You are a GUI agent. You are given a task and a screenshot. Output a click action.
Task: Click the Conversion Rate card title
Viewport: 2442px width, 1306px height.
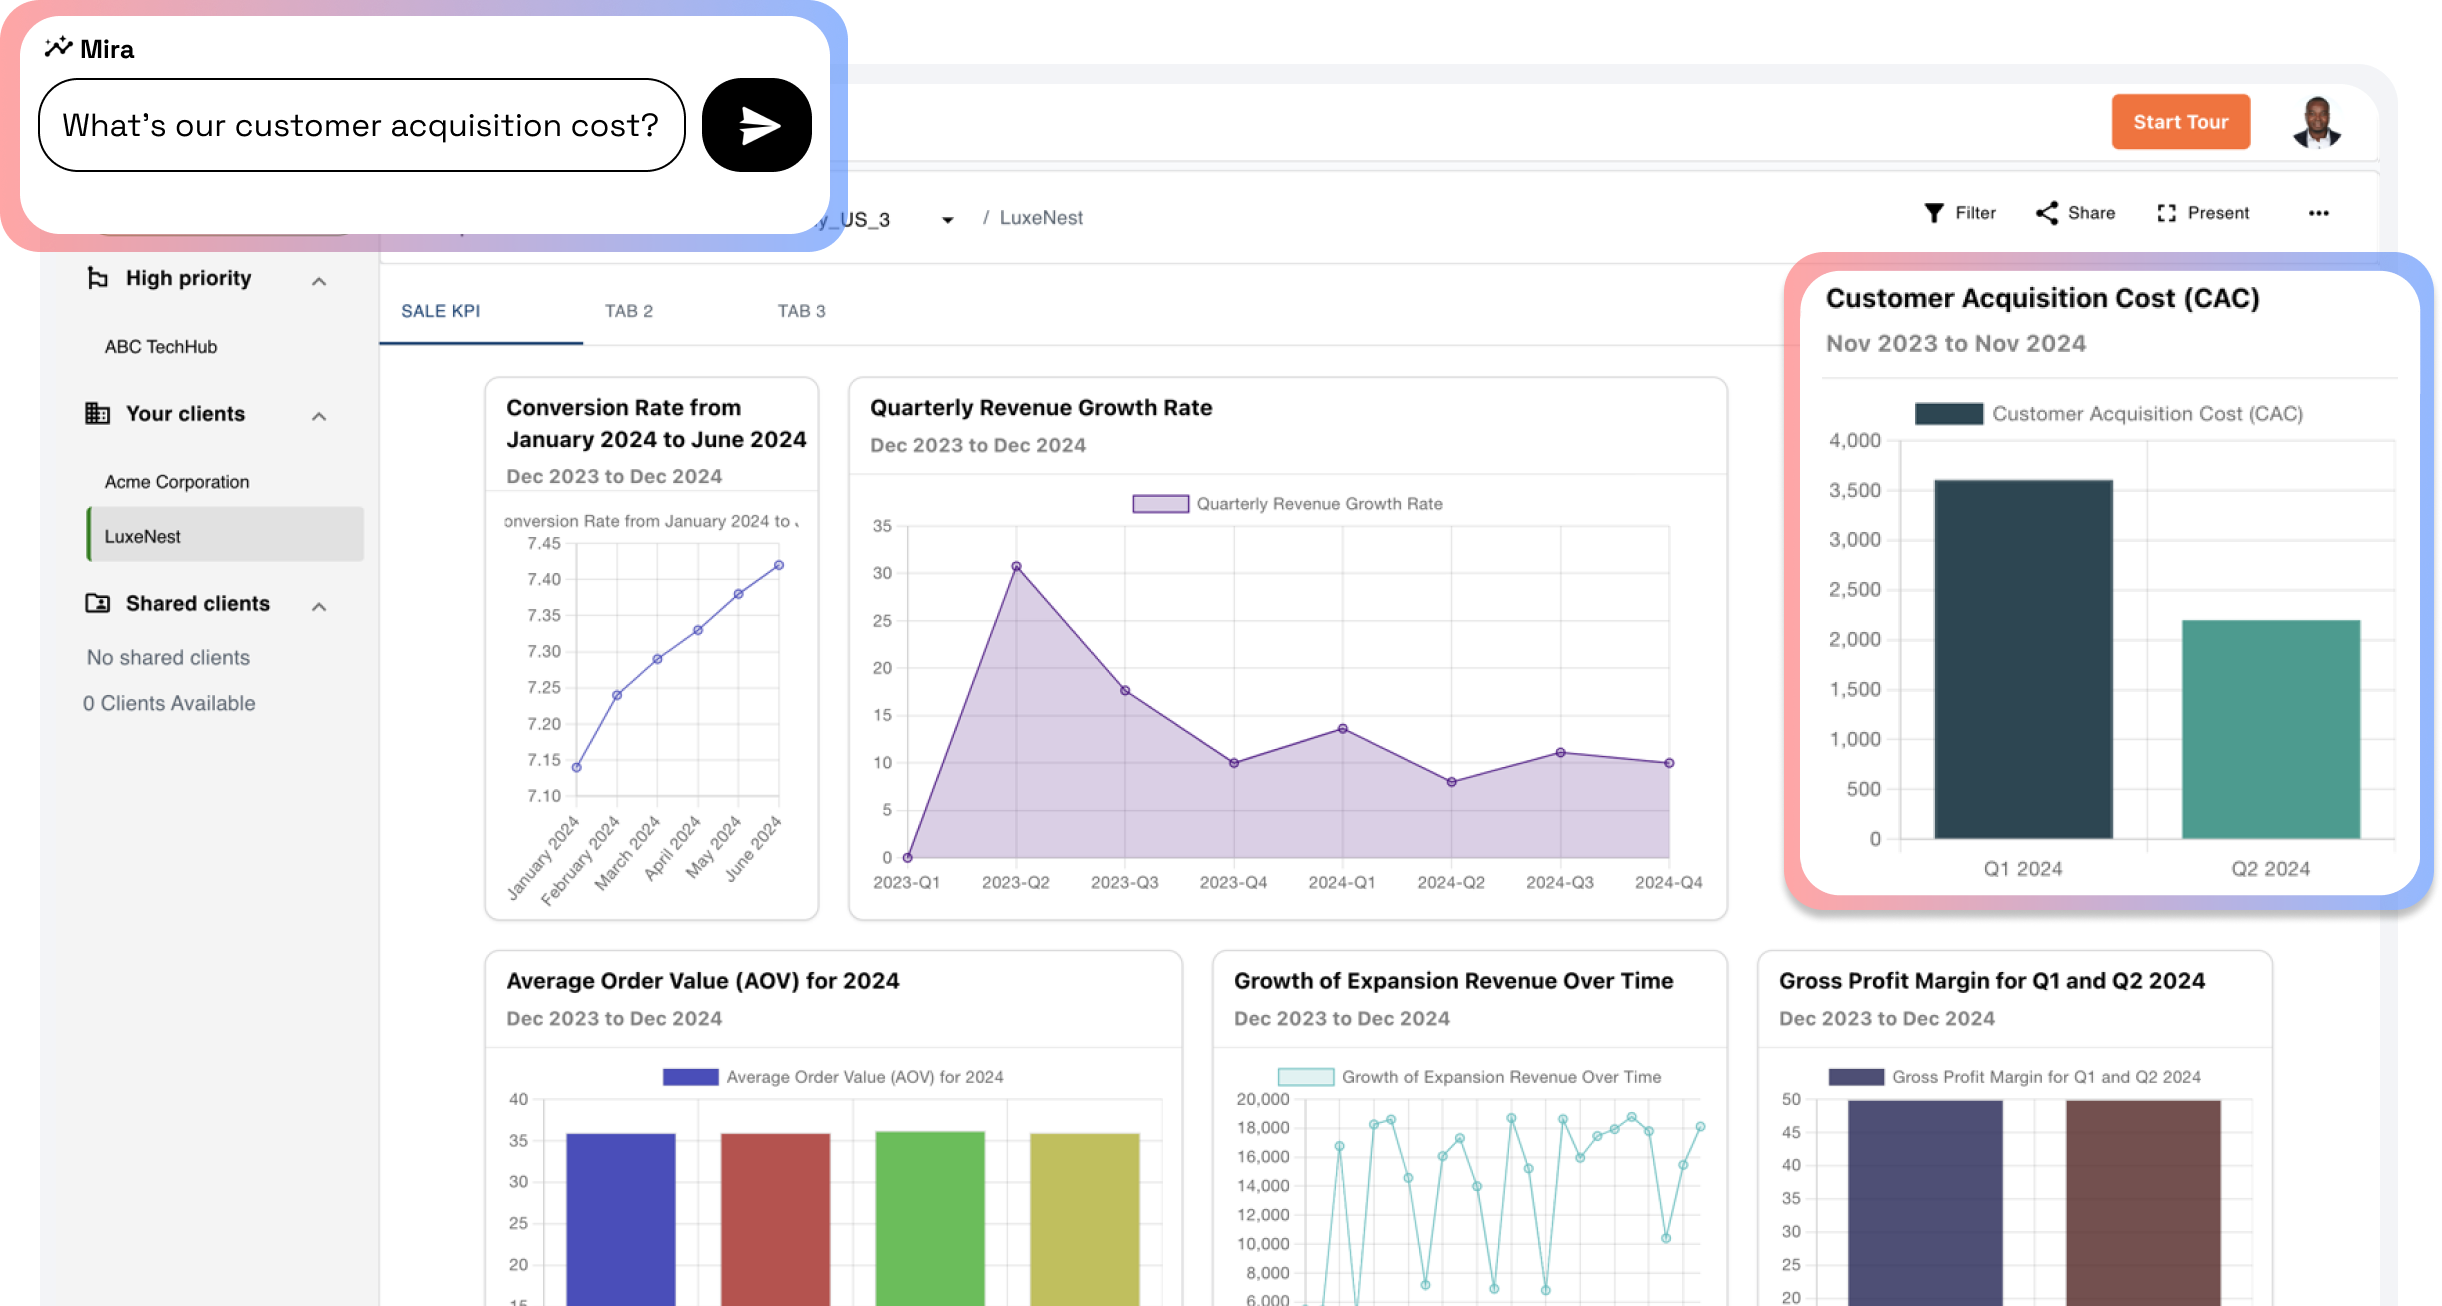[x=656, y=423]
